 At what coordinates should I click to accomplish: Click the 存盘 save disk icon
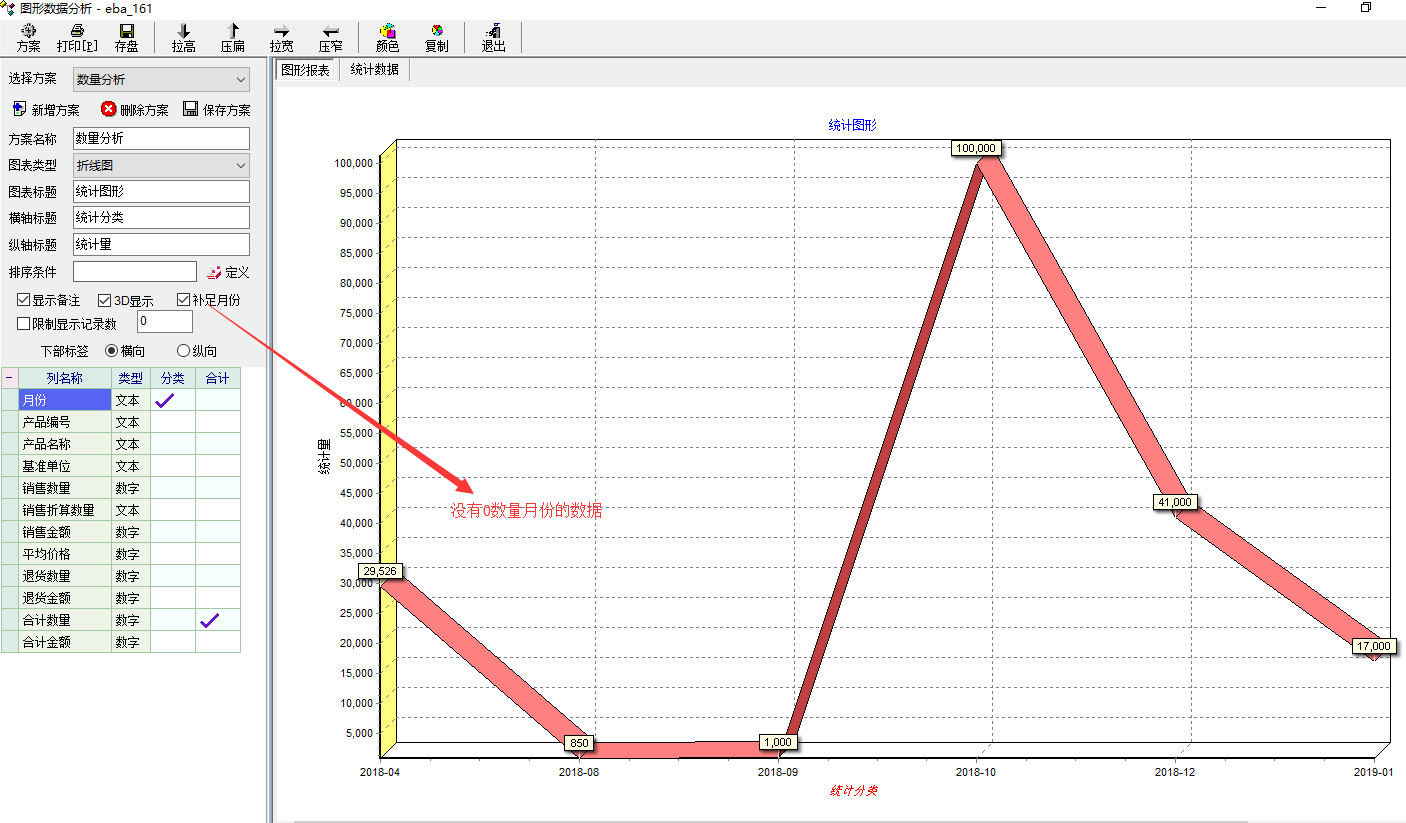tap(126, 32)
